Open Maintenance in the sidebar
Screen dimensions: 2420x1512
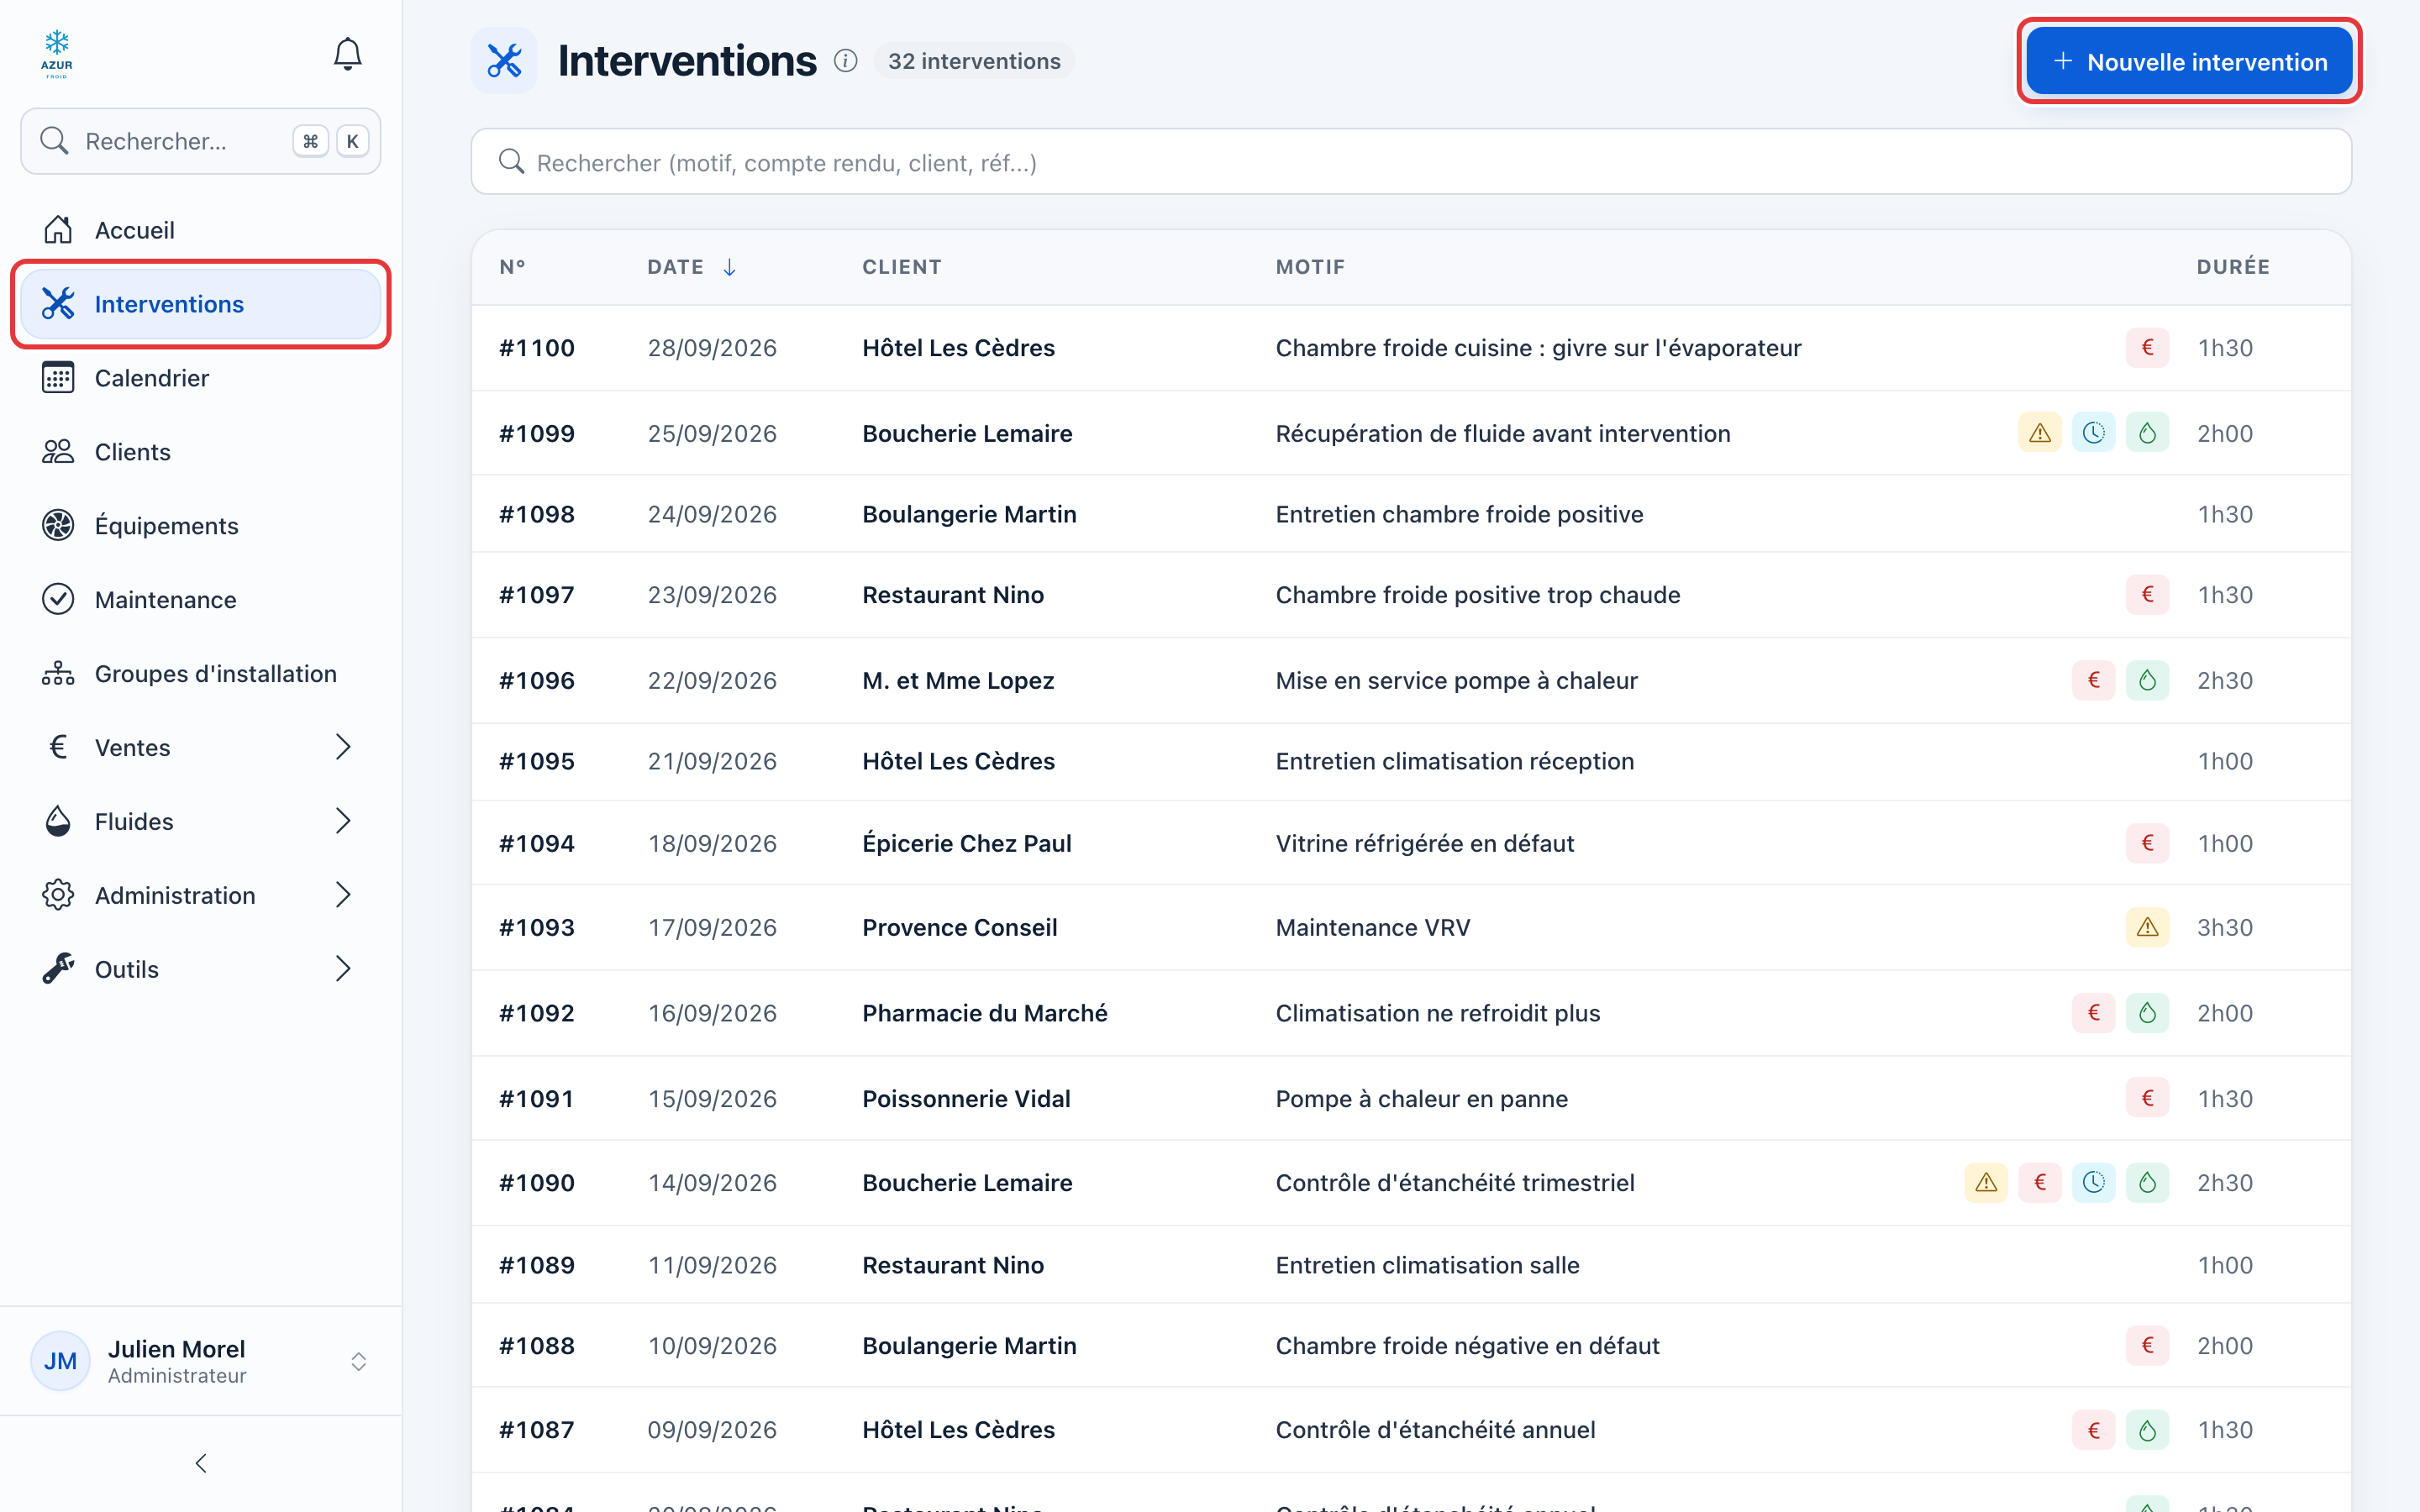(201, 600)
